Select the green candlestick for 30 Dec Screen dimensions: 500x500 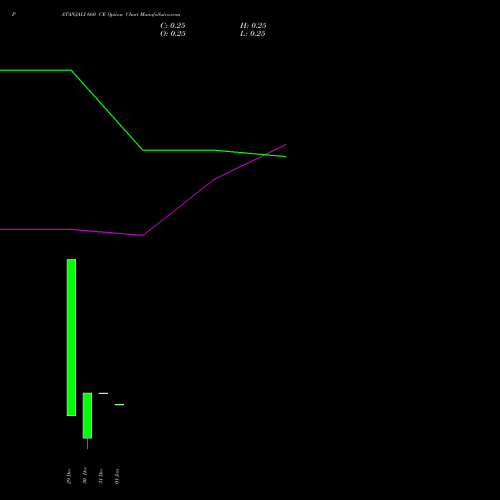tap(87, 416)
